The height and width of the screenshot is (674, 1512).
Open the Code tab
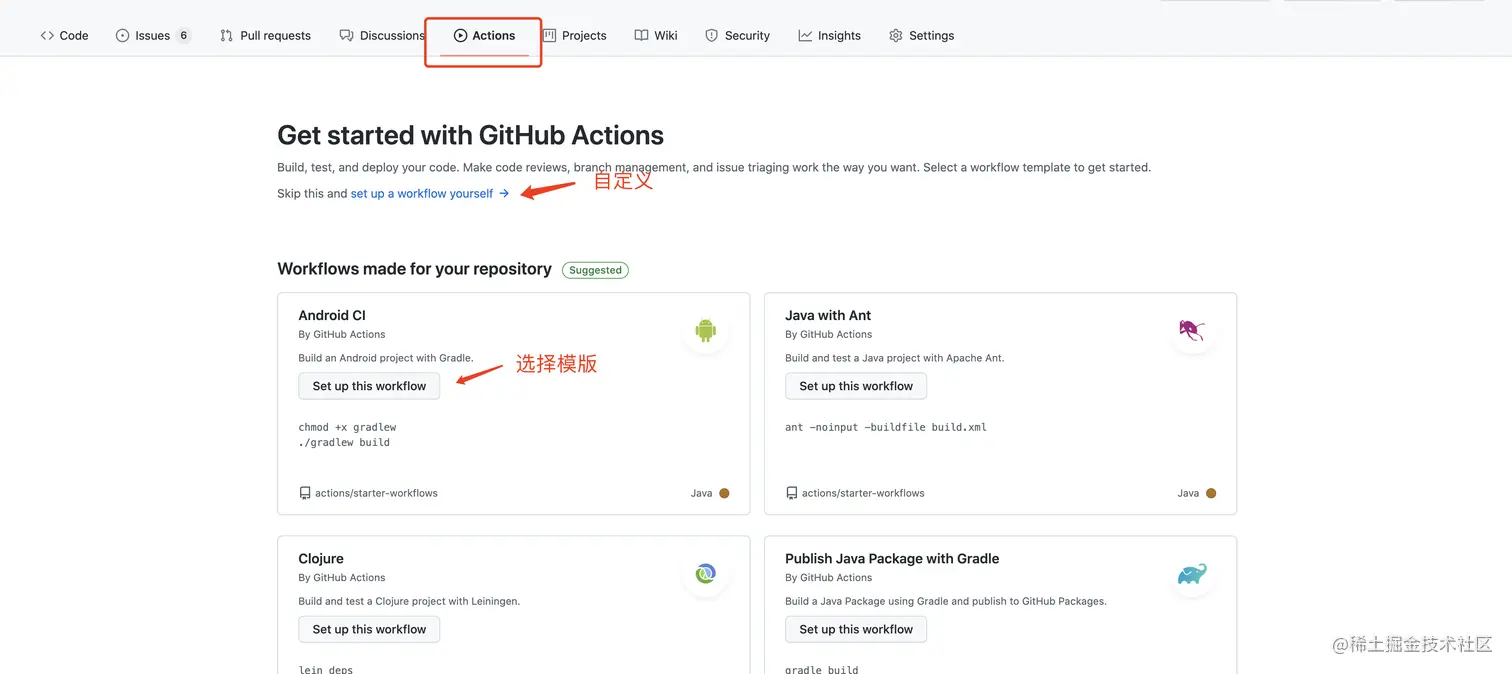tap(64, 35)
